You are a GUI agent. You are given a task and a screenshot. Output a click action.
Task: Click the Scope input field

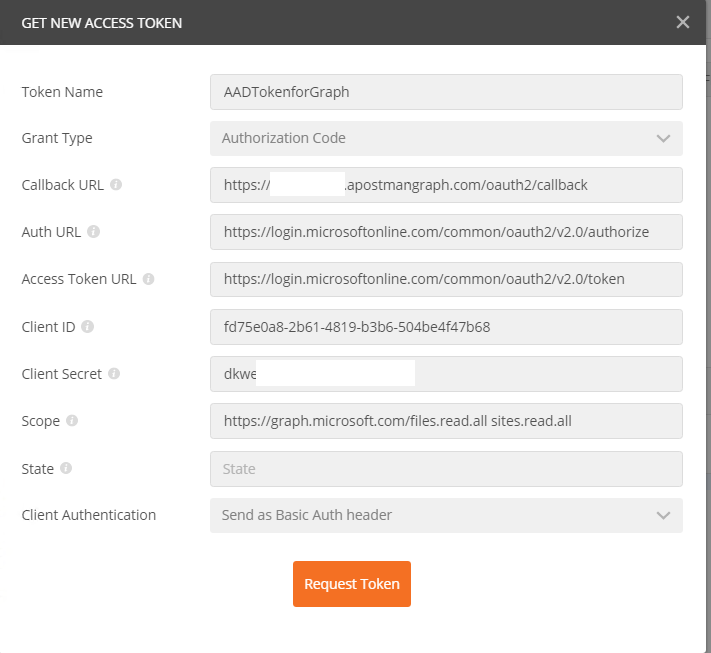[x=446, y=421]
